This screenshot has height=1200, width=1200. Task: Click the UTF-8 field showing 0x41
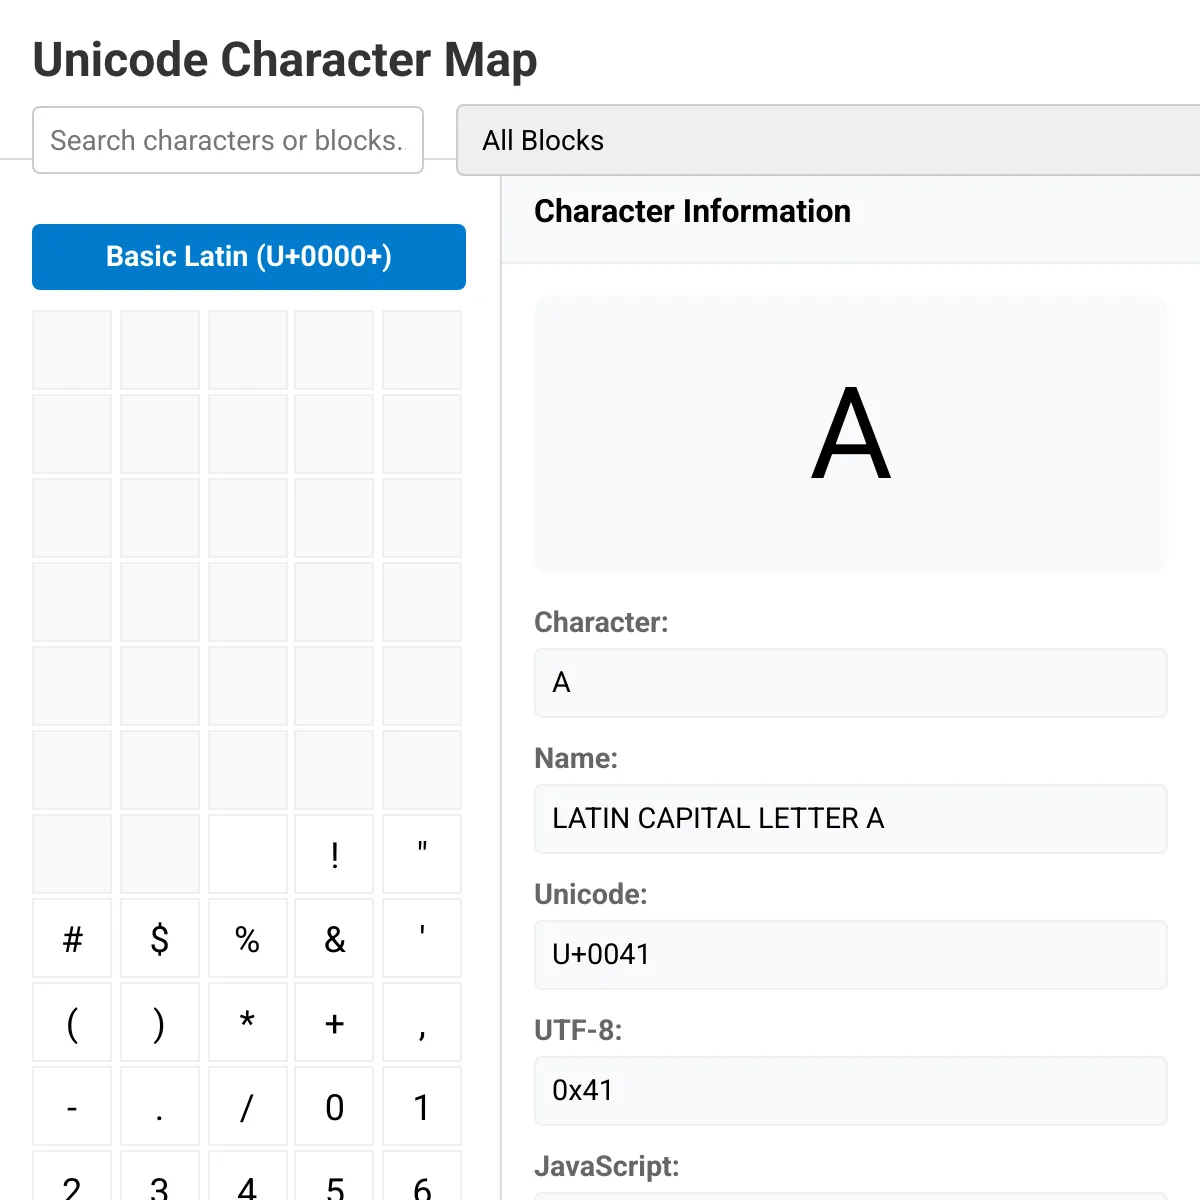tap(850, 1091)
